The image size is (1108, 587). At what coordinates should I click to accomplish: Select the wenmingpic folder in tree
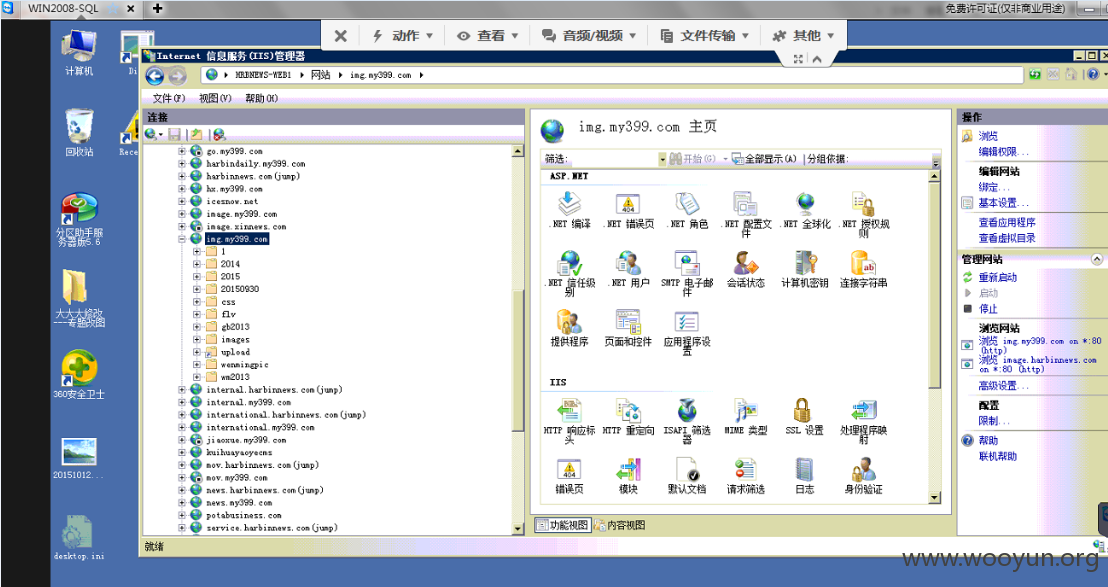point(244,364)
